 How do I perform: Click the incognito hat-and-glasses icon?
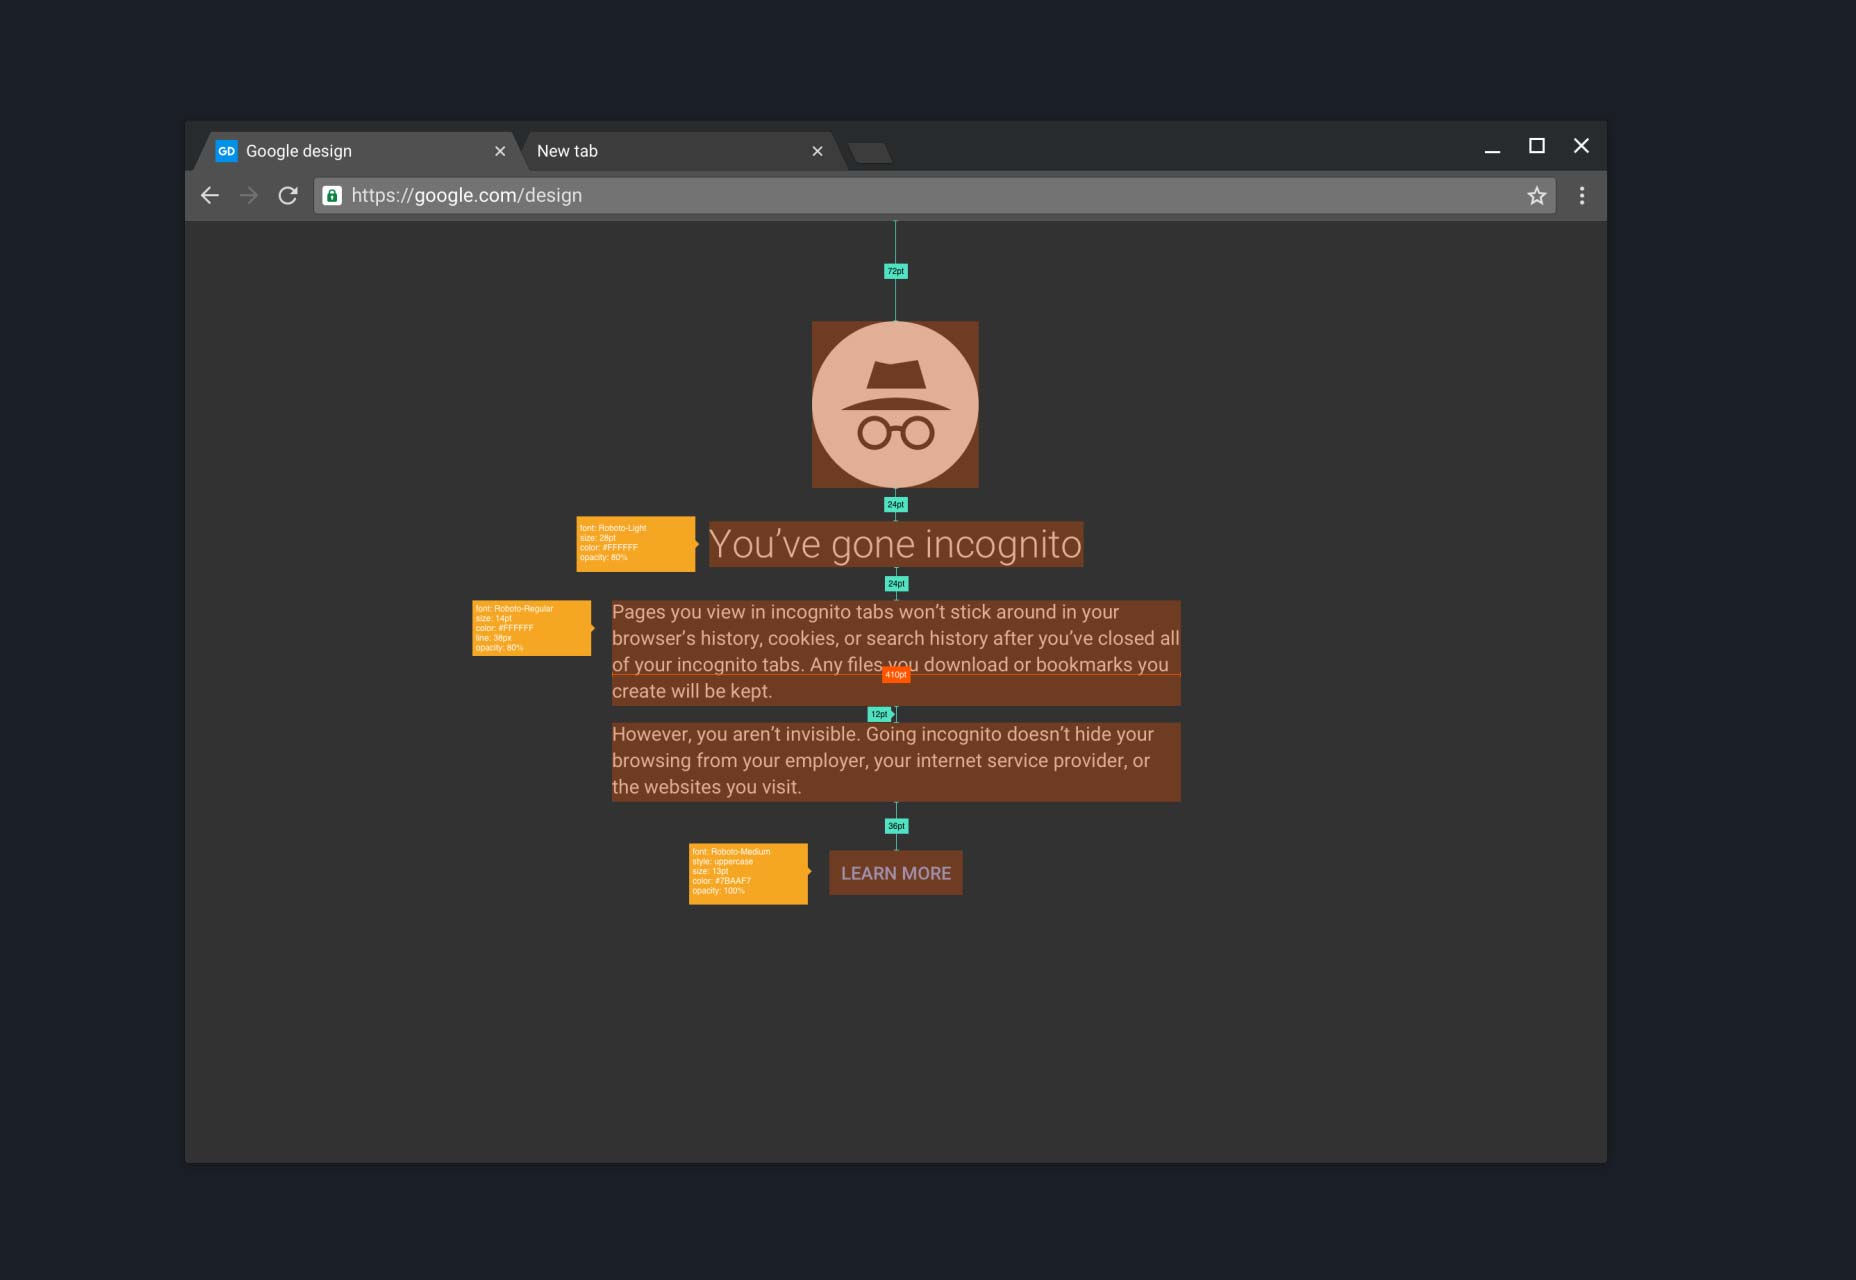pos(895,405)
